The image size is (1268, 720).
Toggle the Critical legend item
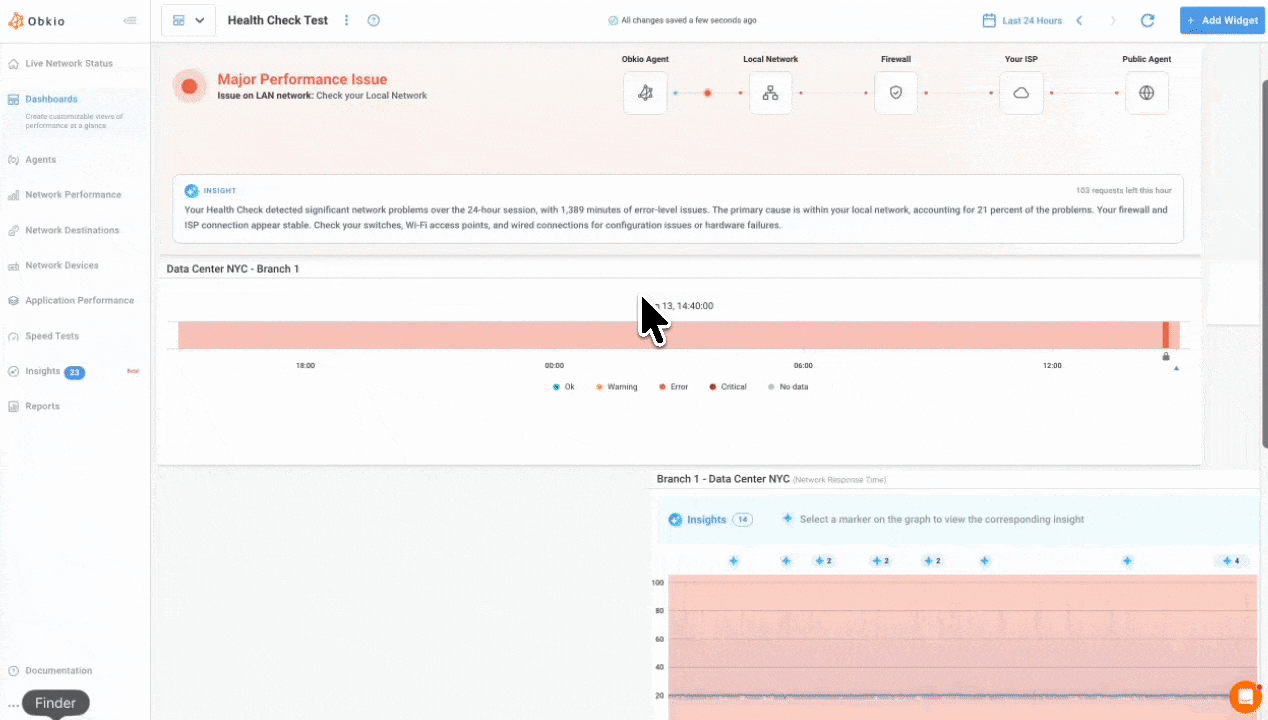(x=727, y=387)
